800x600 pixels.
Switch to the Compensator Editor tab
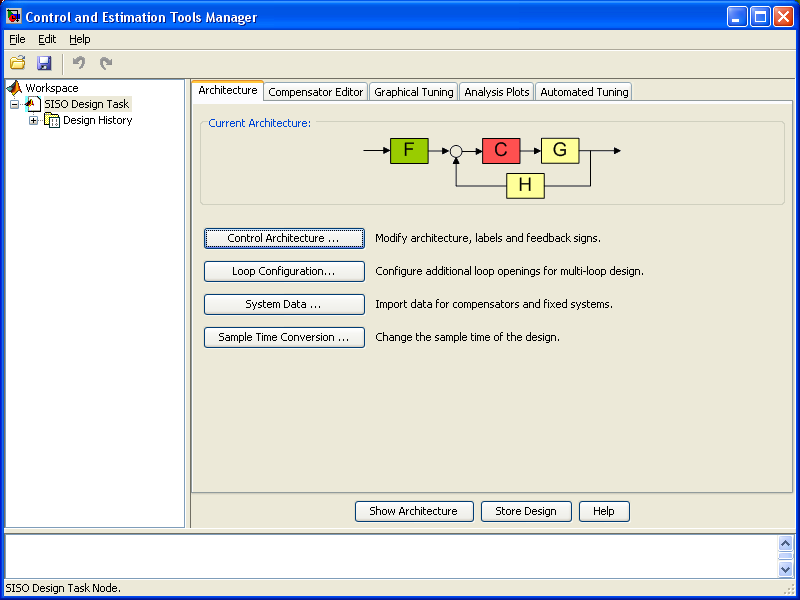click(315, 92)
